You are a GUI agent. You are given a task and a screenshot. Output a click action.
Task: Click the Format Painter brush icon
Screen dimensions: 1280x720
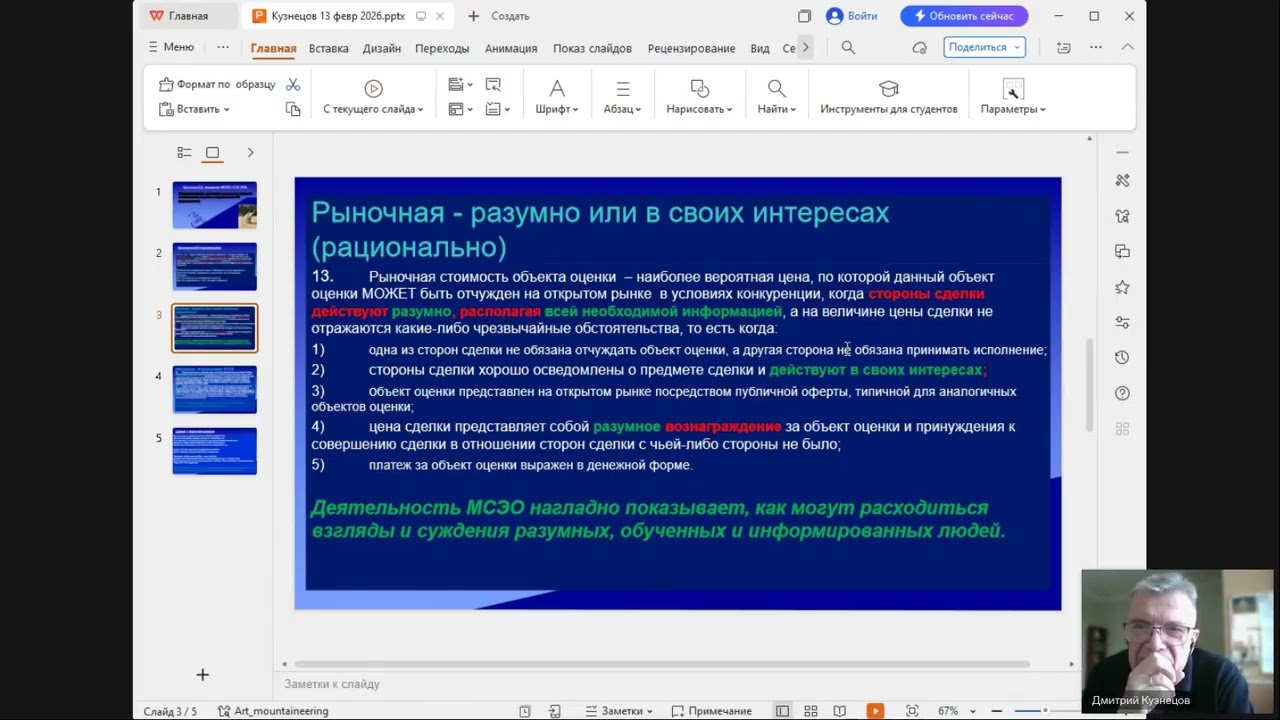pos(166,85)
